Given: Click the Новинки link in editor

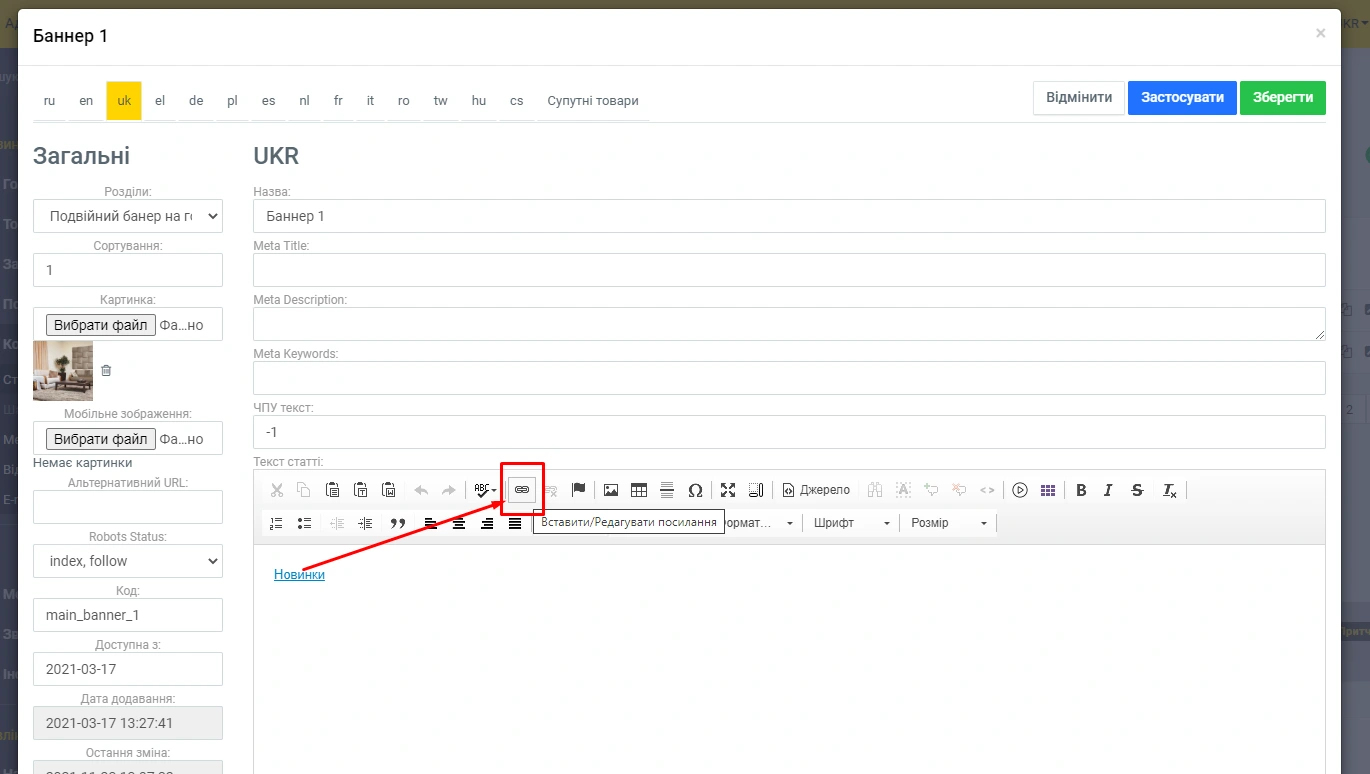Looking at the screenshot, I should (x=299, y=575).
